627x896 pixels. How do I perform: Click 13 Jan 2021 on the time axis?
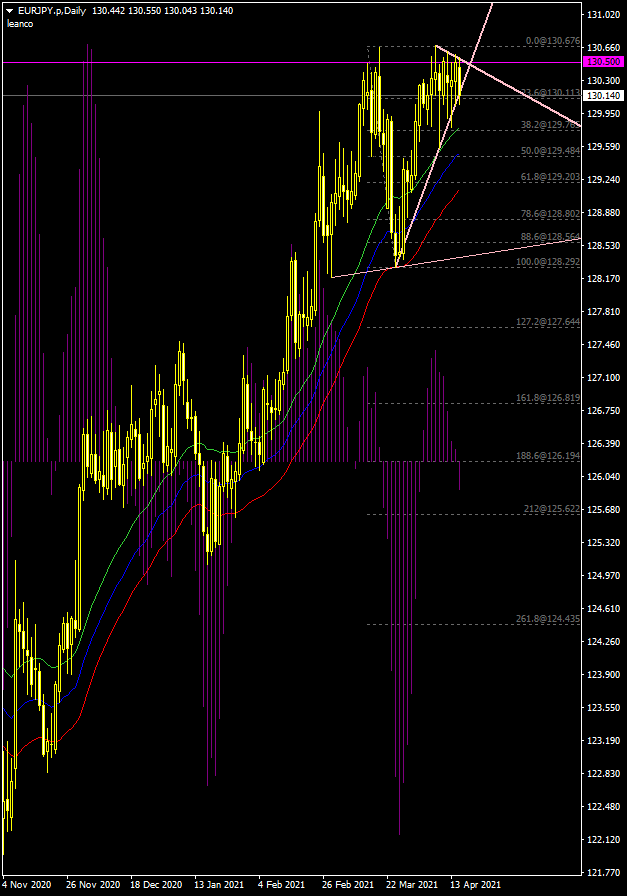coord(219,885)
